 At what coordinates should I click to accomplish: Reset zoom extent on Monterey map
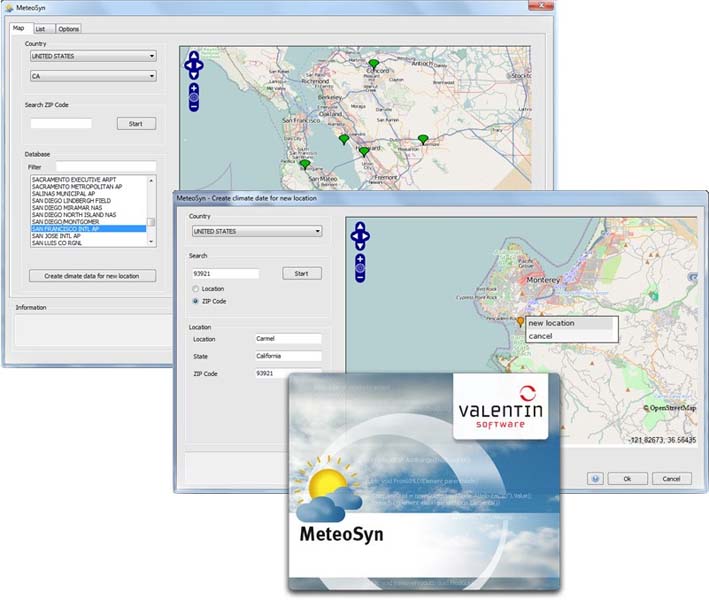tap(360, 269)
